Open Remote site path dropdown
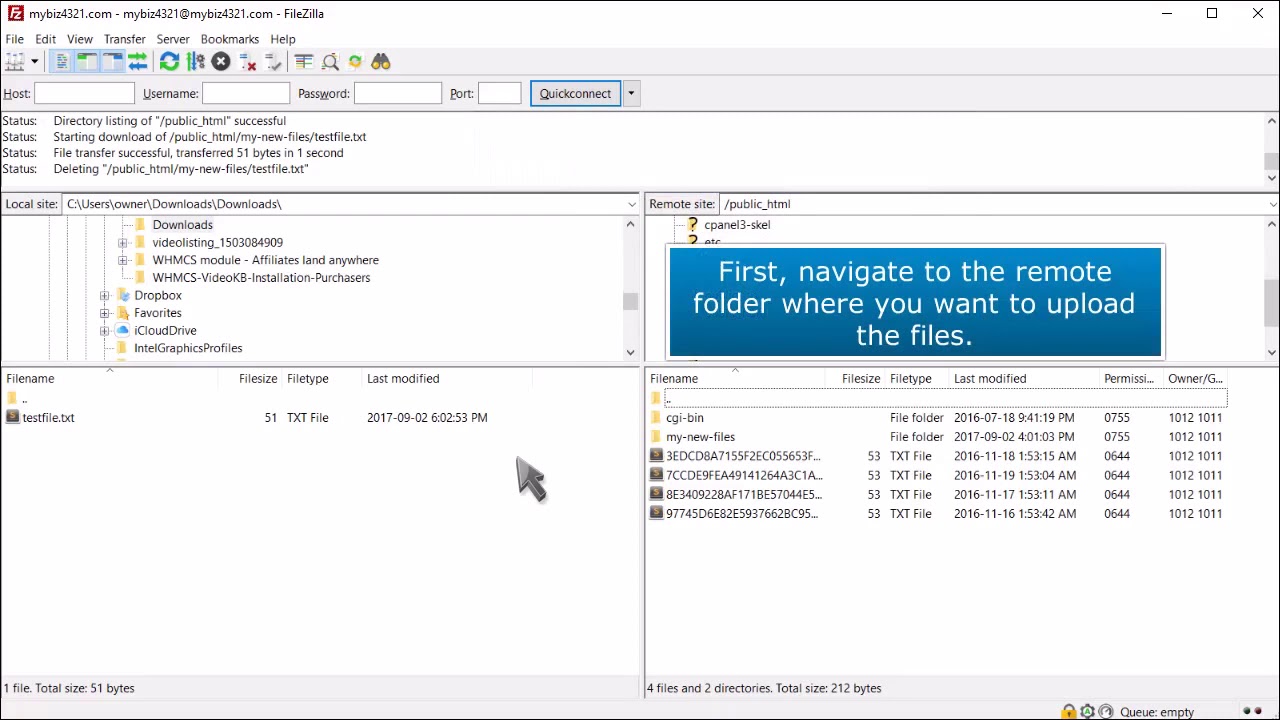Image resolution: width=1280 pixels, height=720 pixels. click(x=1272, y=204)
